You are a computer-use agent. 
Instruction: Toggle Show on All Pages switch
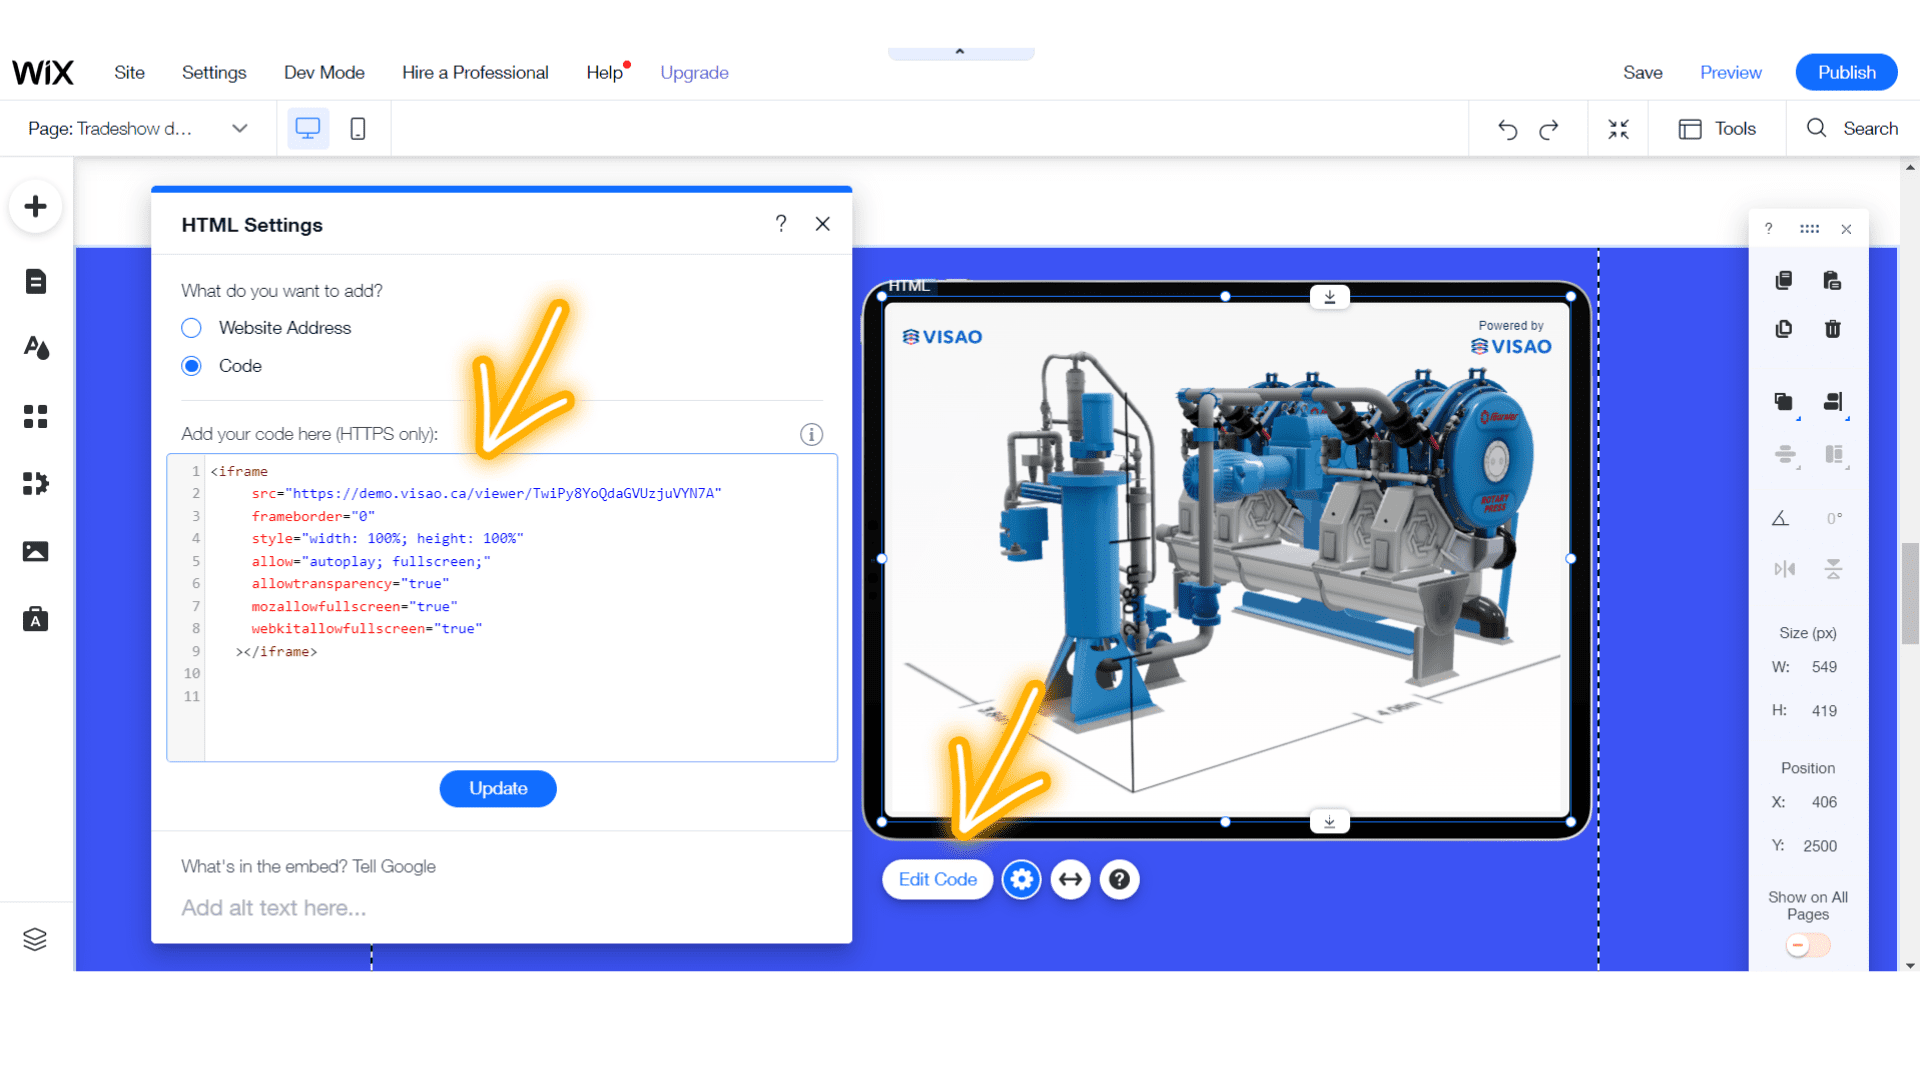pos(1808,945)
